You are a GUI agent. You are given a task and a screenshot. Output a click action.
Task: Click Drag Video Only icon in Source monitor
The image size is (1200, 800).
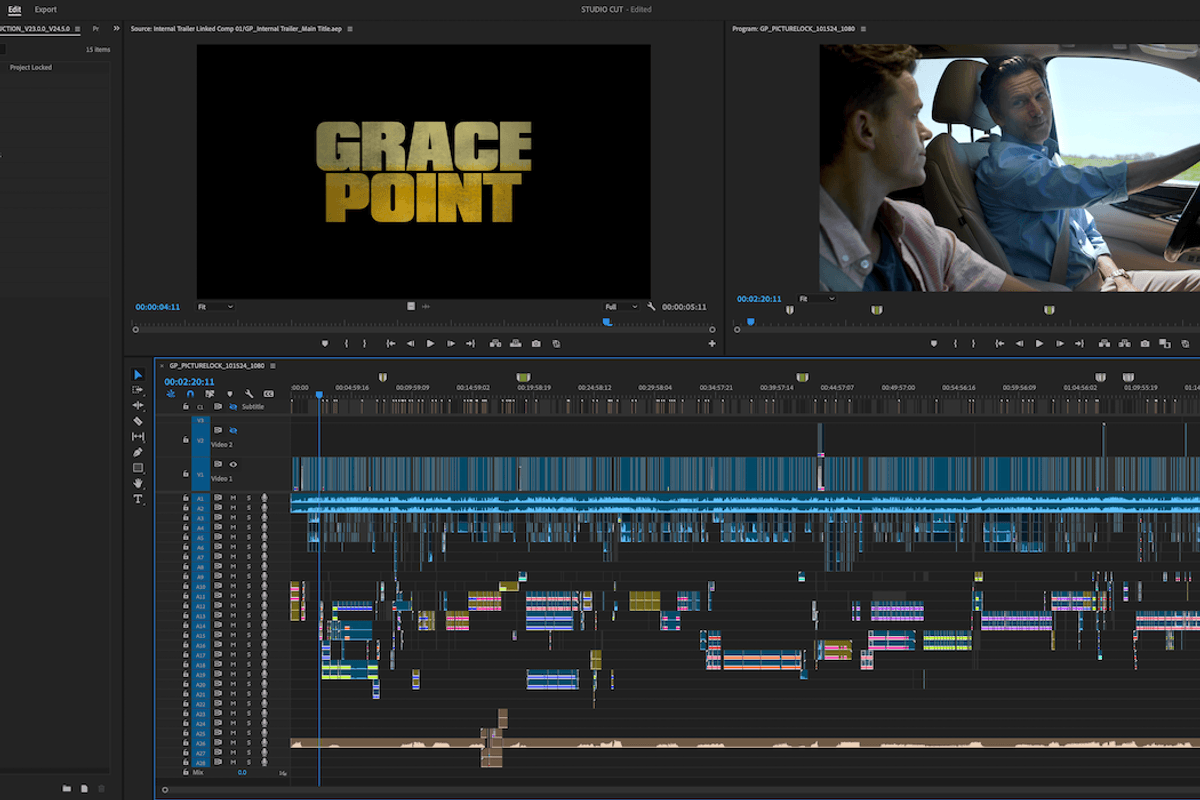[411, 306]
